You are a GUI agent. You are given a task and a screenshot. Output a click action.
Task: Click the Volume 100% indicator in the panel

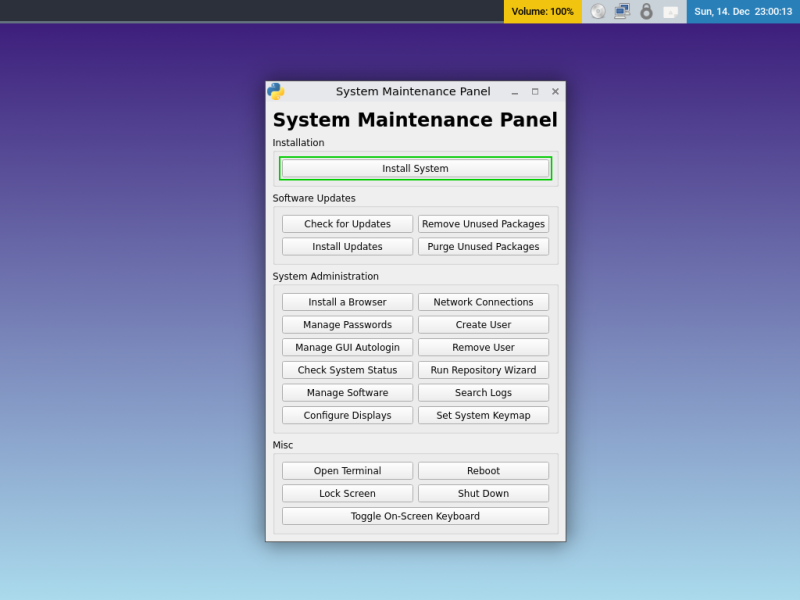541,12
